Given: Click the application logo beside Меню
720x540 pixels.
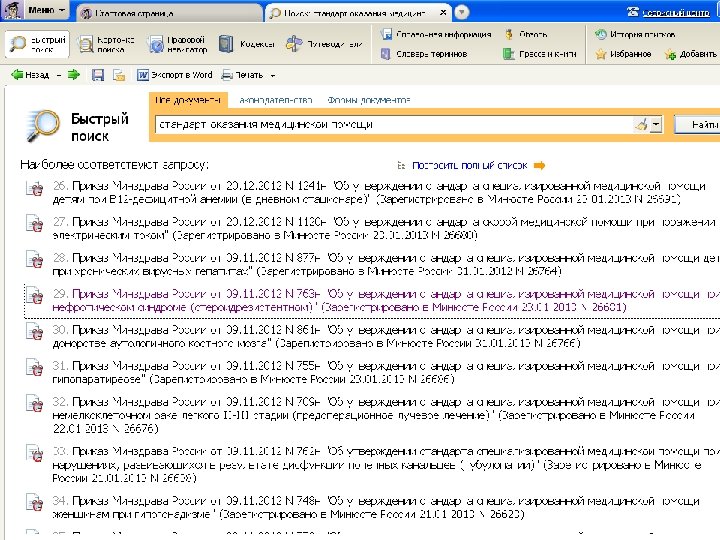Looking at the screenshot, I should tap(12, 10).
